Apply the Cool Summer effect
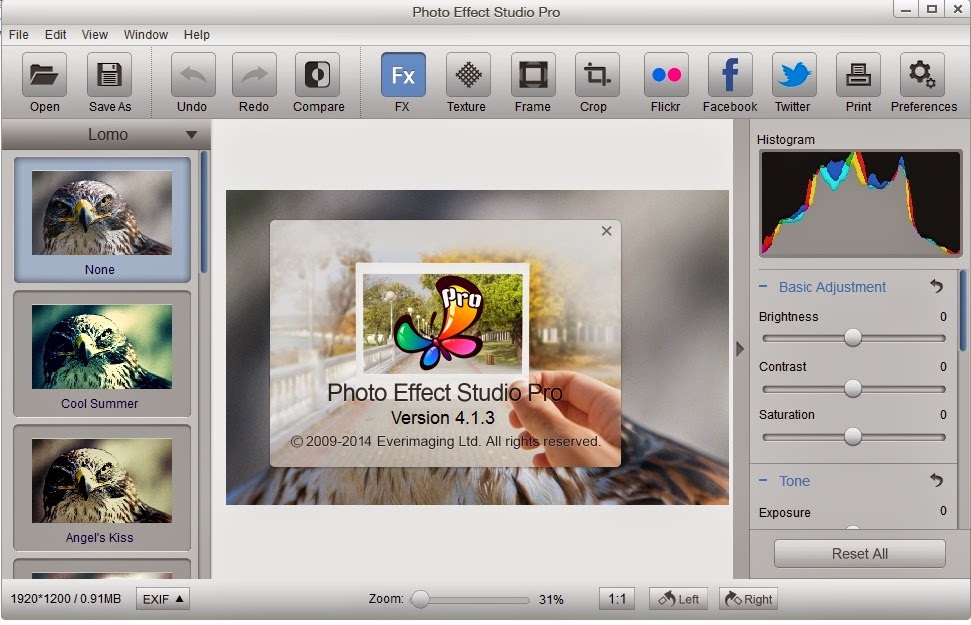This screenshot has height=625, width=971. tap(102, 354)
